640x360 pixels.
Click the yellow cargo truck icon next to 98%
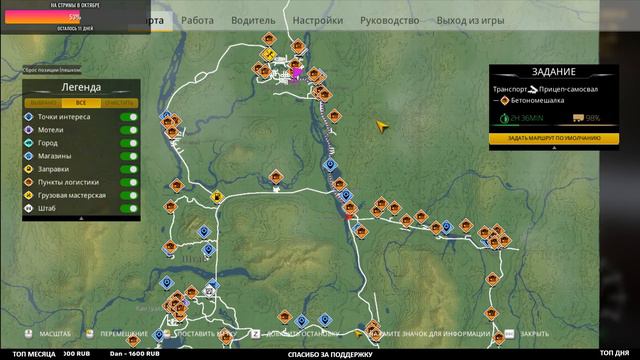click(x=578, y=118)
